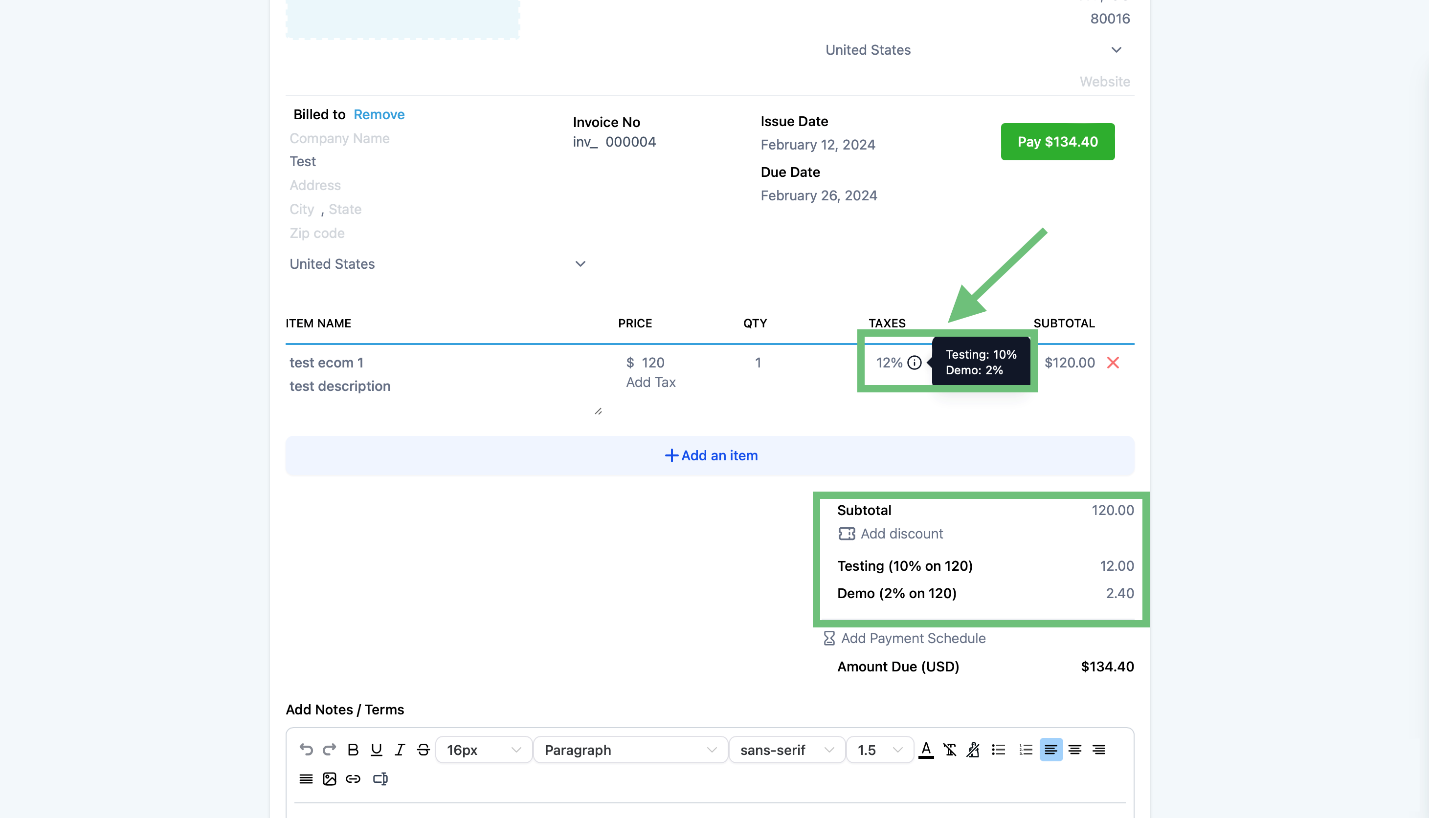Open the 1.5 line height dropdown
This screenshot has width=1429, height=818.
[x=880, y=750]
